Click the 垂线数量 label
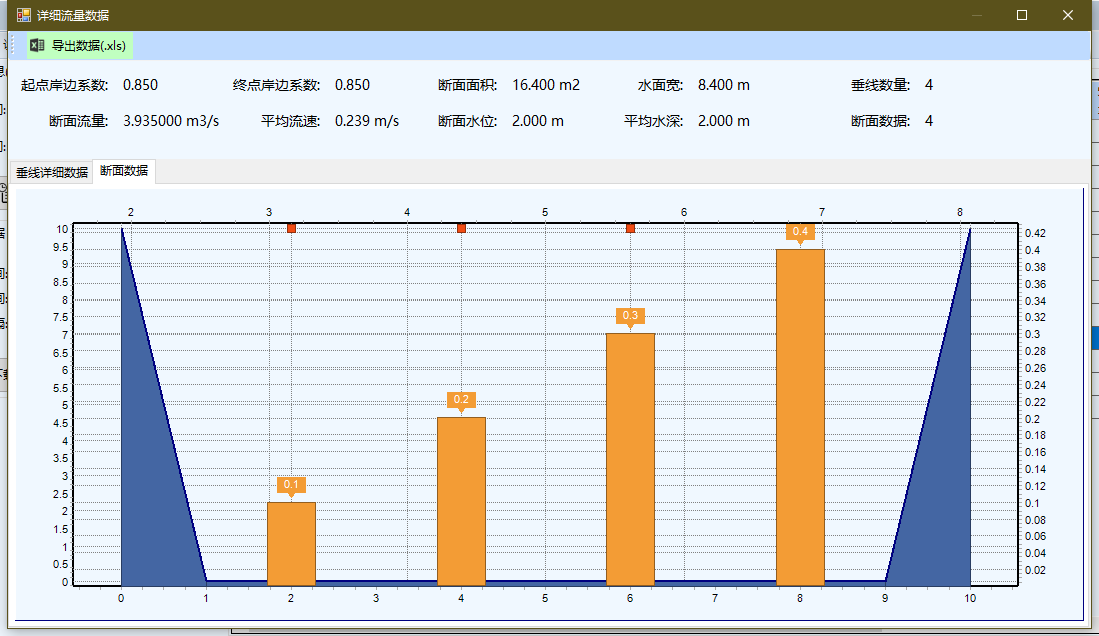 click(880, 85)
